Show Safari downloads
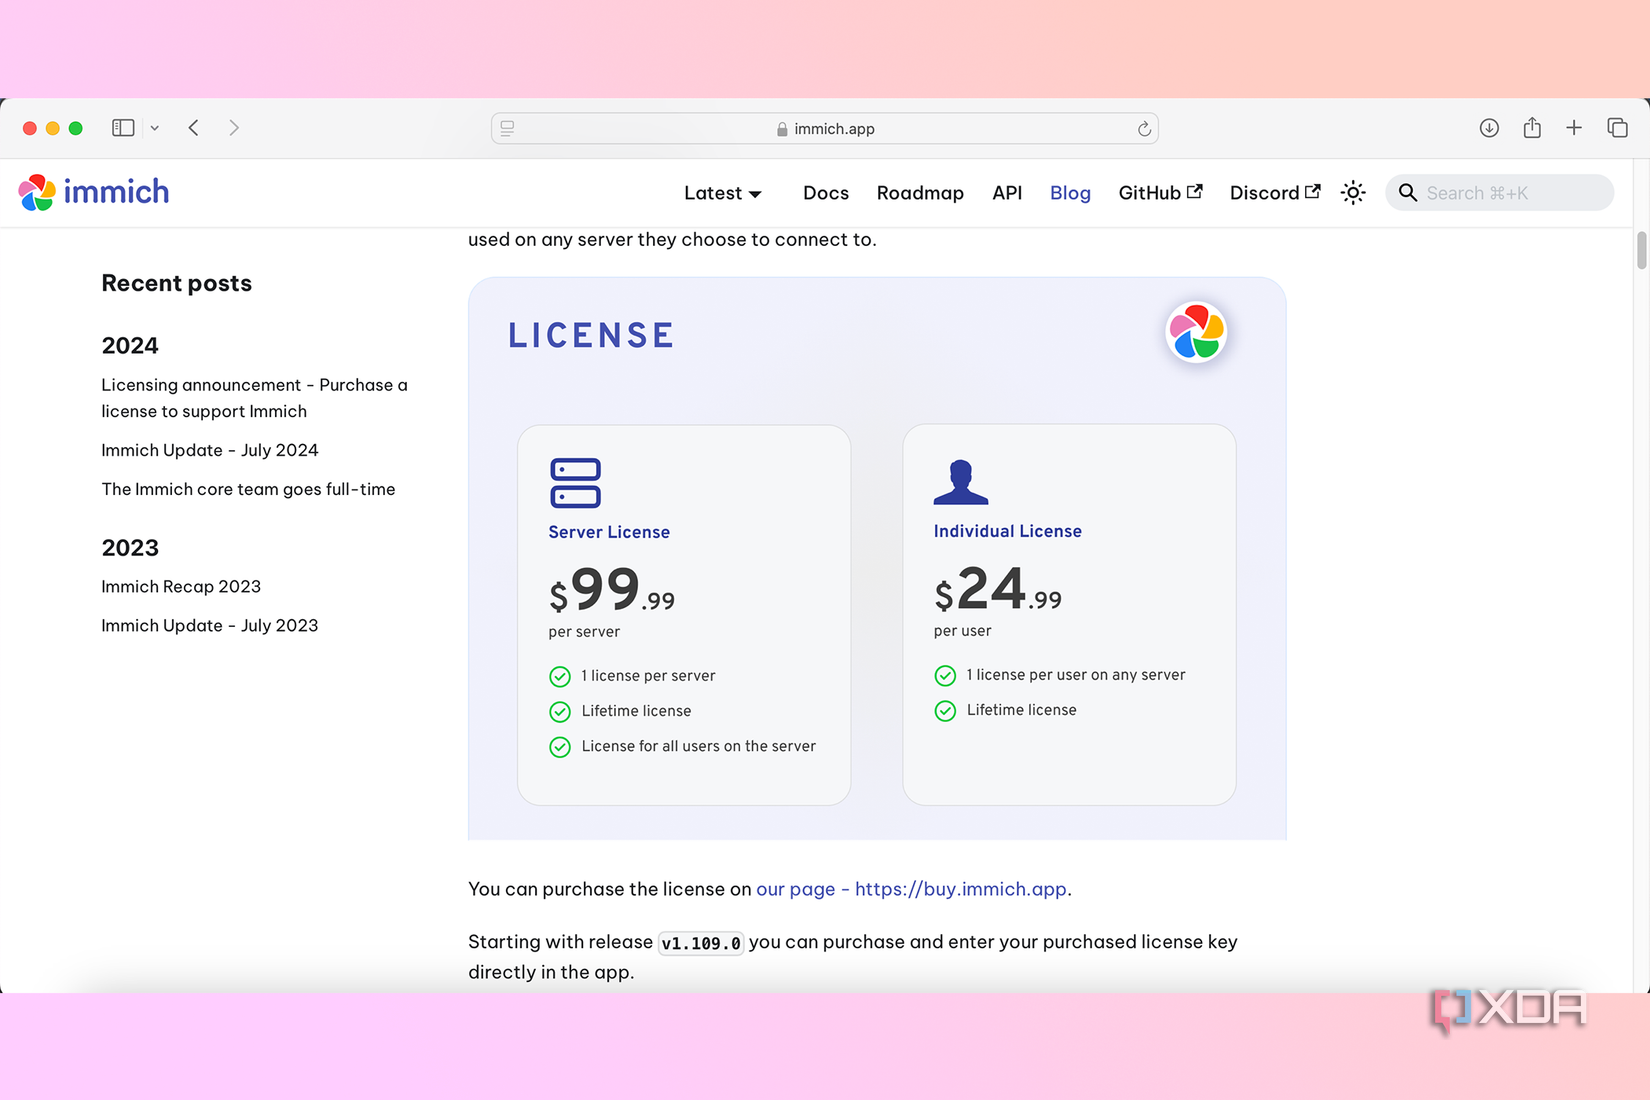Image resolution: width=1650 pixels, height=1100 pixels. click(1489, 128)
